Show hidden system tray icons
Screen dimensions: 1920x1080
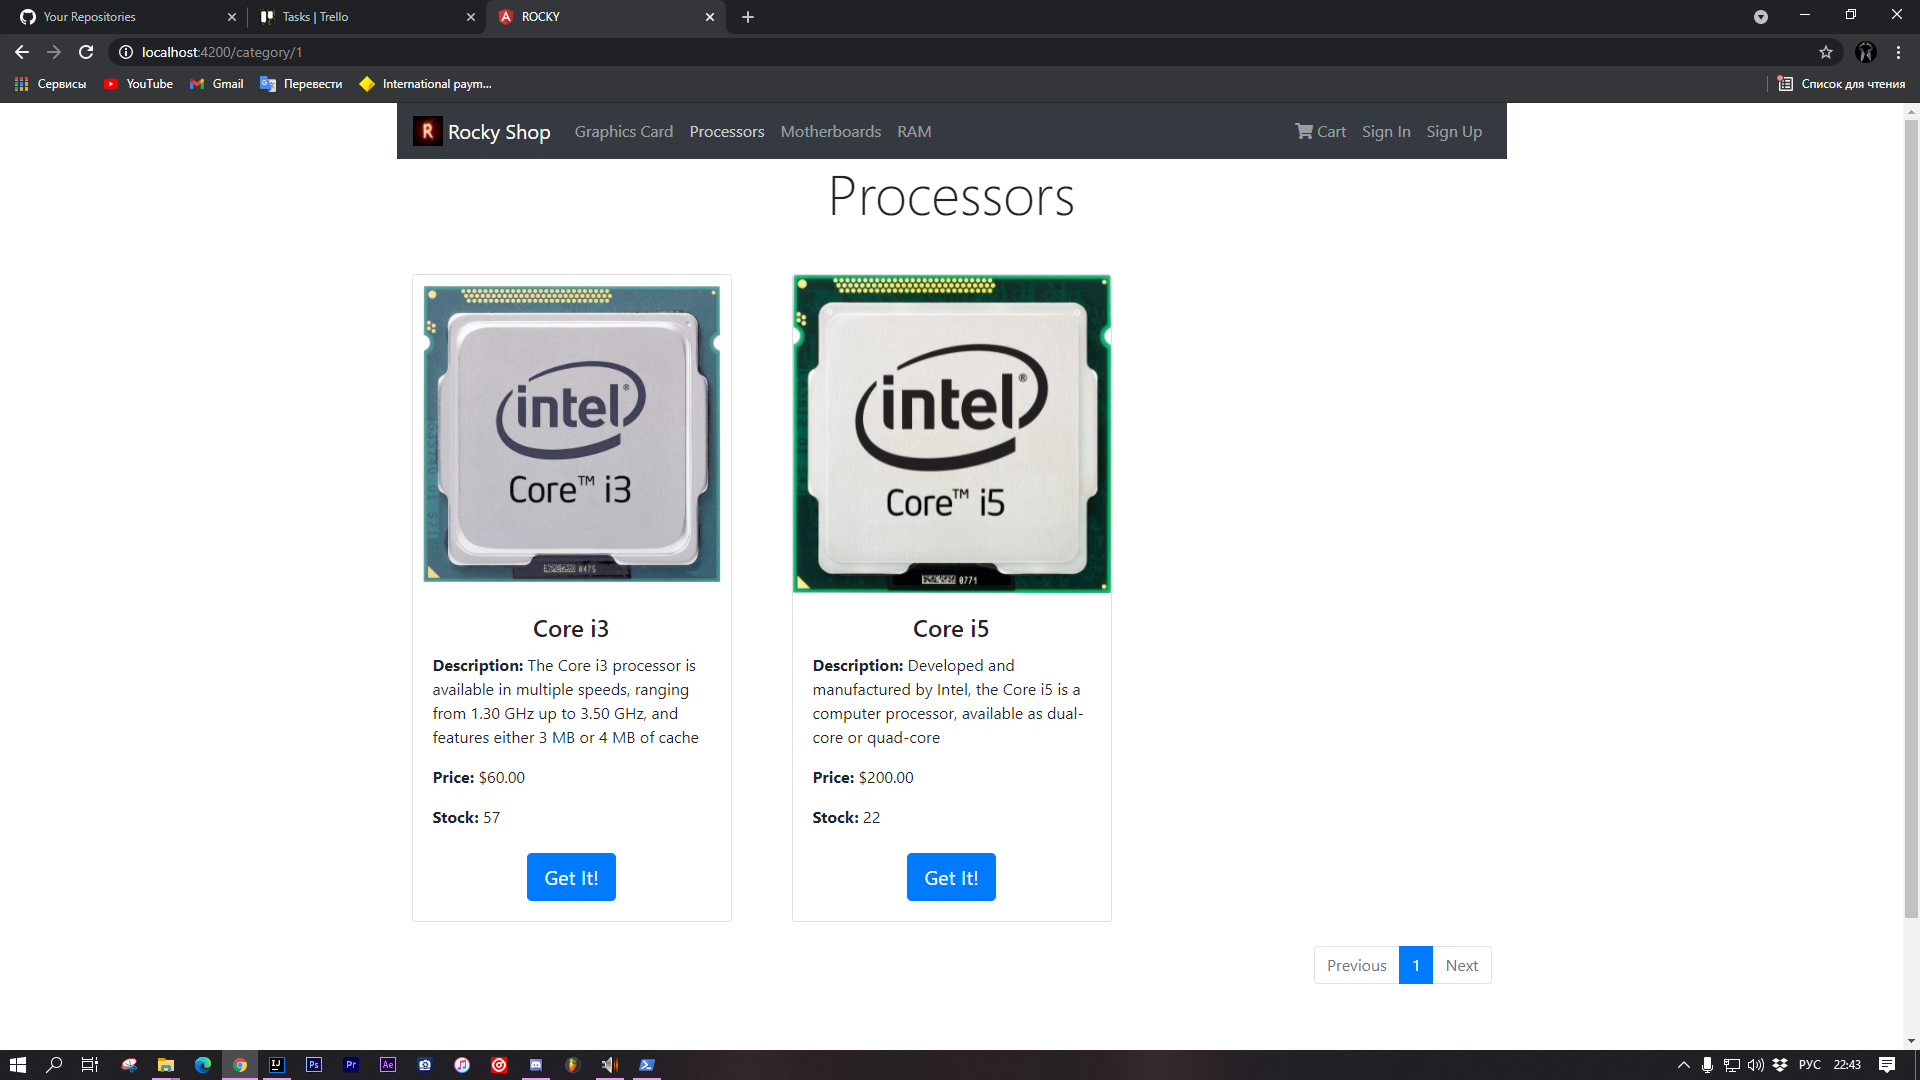pyautogui.click(x=1684, y=1065)
